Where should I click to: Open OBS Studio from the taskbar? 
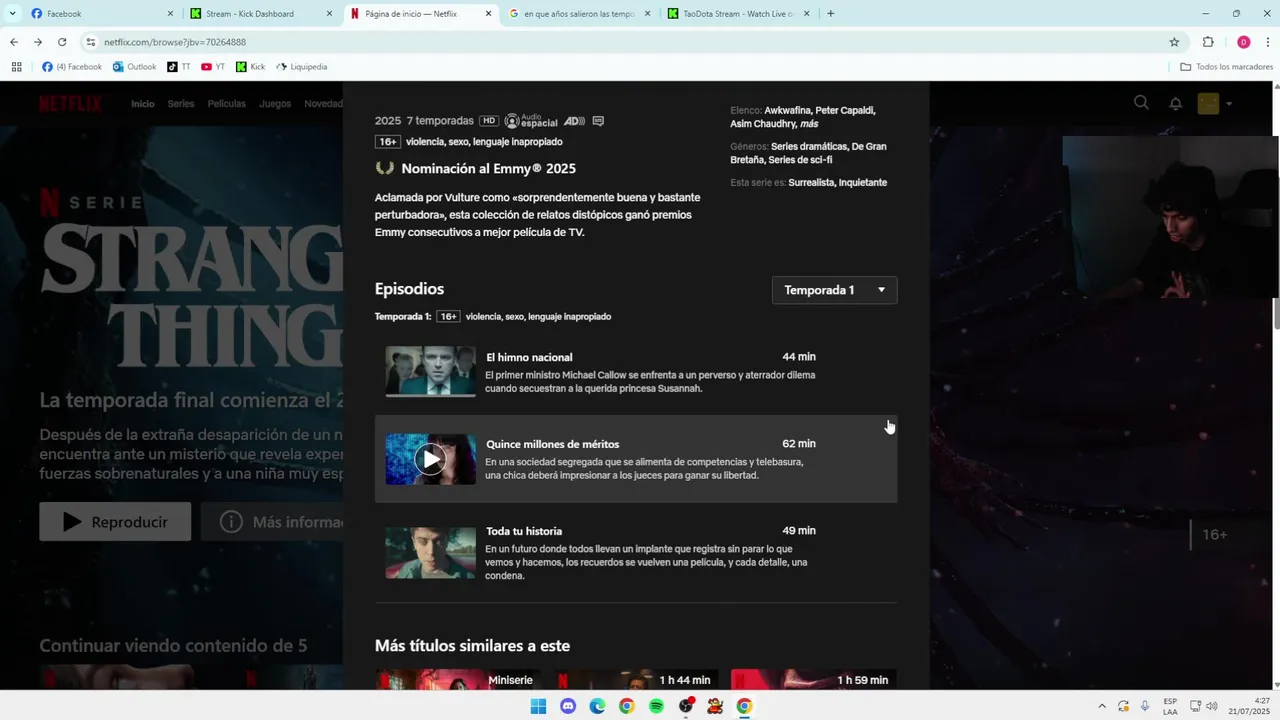(686, 706)
